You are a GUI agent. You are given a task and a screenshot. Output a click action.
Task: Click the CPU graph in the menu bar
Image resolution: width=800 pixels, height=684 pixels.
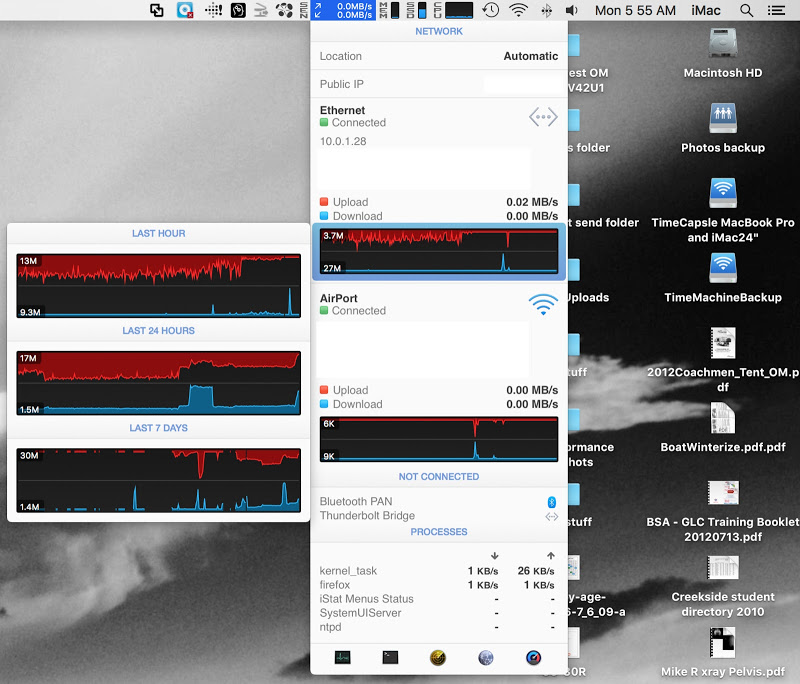(x=461, y=11)
